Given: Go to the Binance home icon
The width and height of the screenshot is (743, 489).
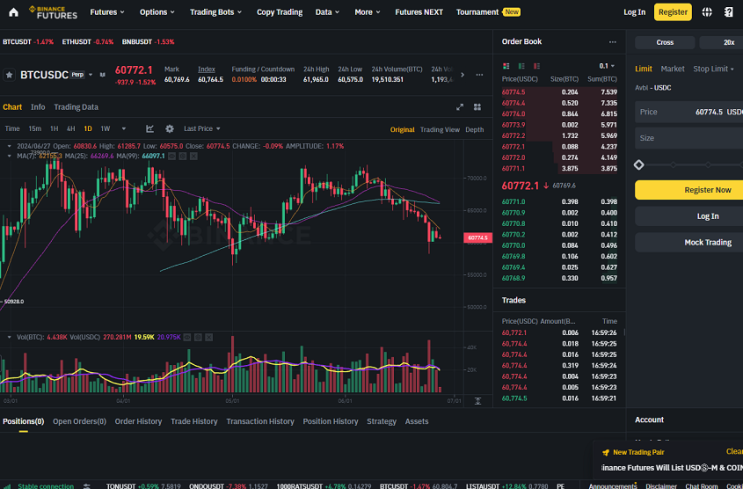Looking at the screenshot, I should 13,12.
